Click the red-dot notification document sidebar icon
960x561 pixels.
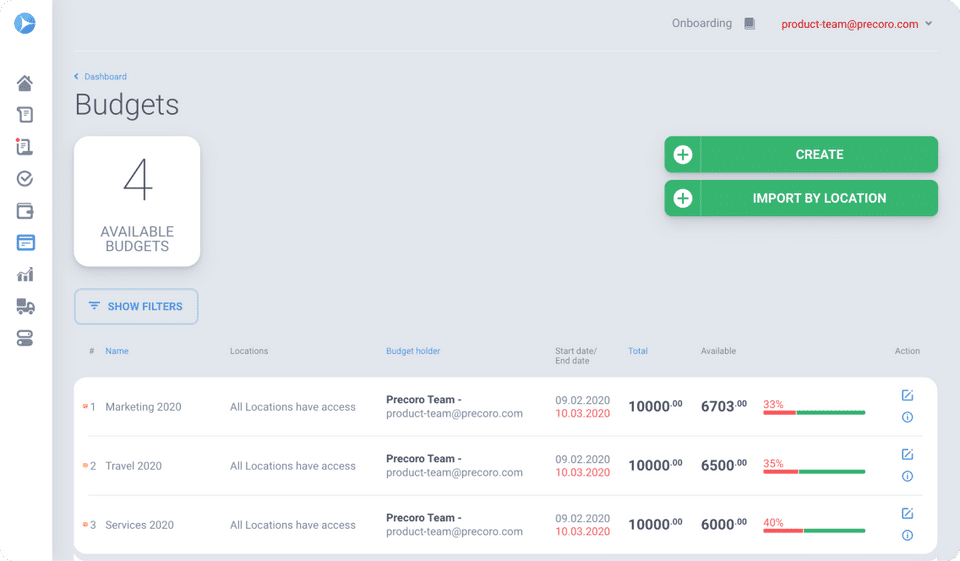click(x=25, y=147)
